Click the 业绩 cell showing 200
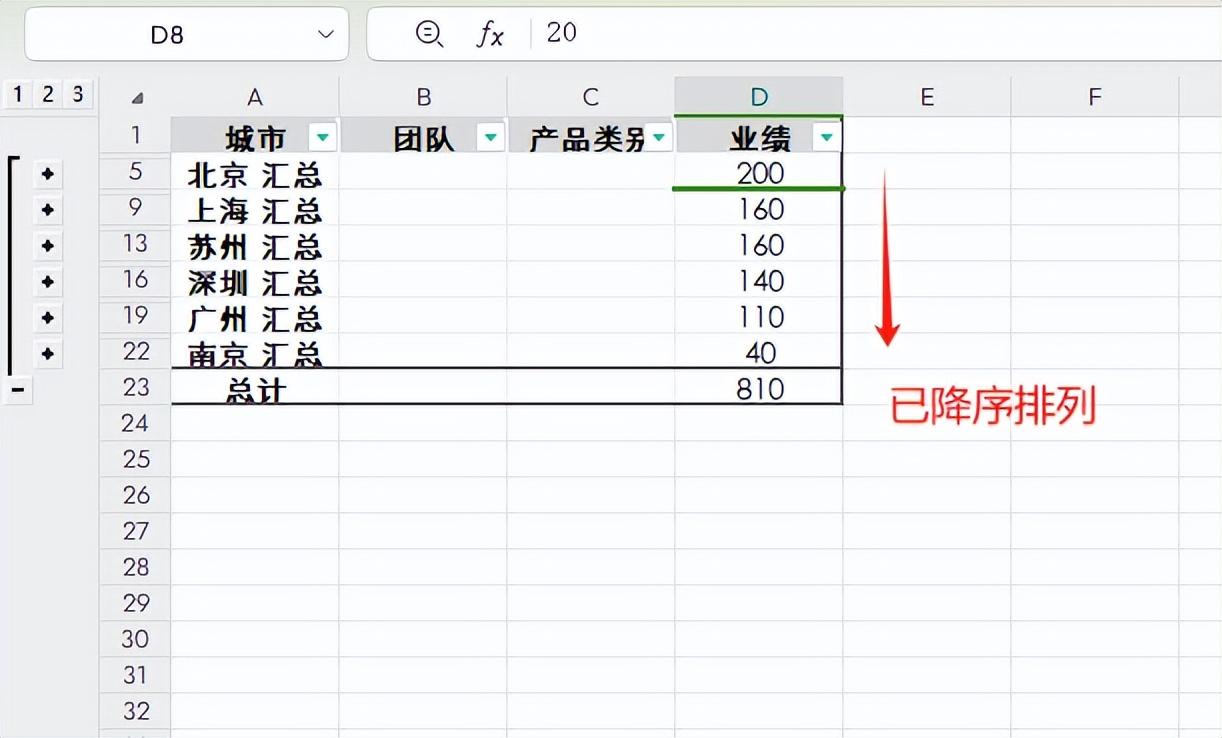 click(759, 172)
